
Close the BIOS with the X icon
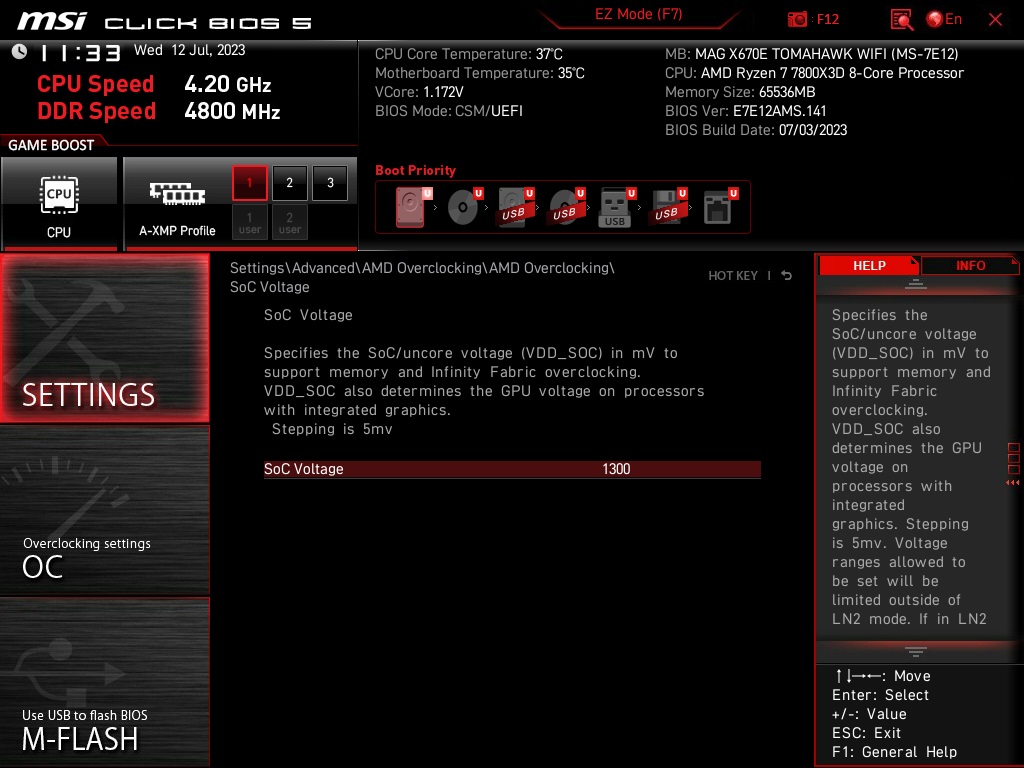[995, 20]
